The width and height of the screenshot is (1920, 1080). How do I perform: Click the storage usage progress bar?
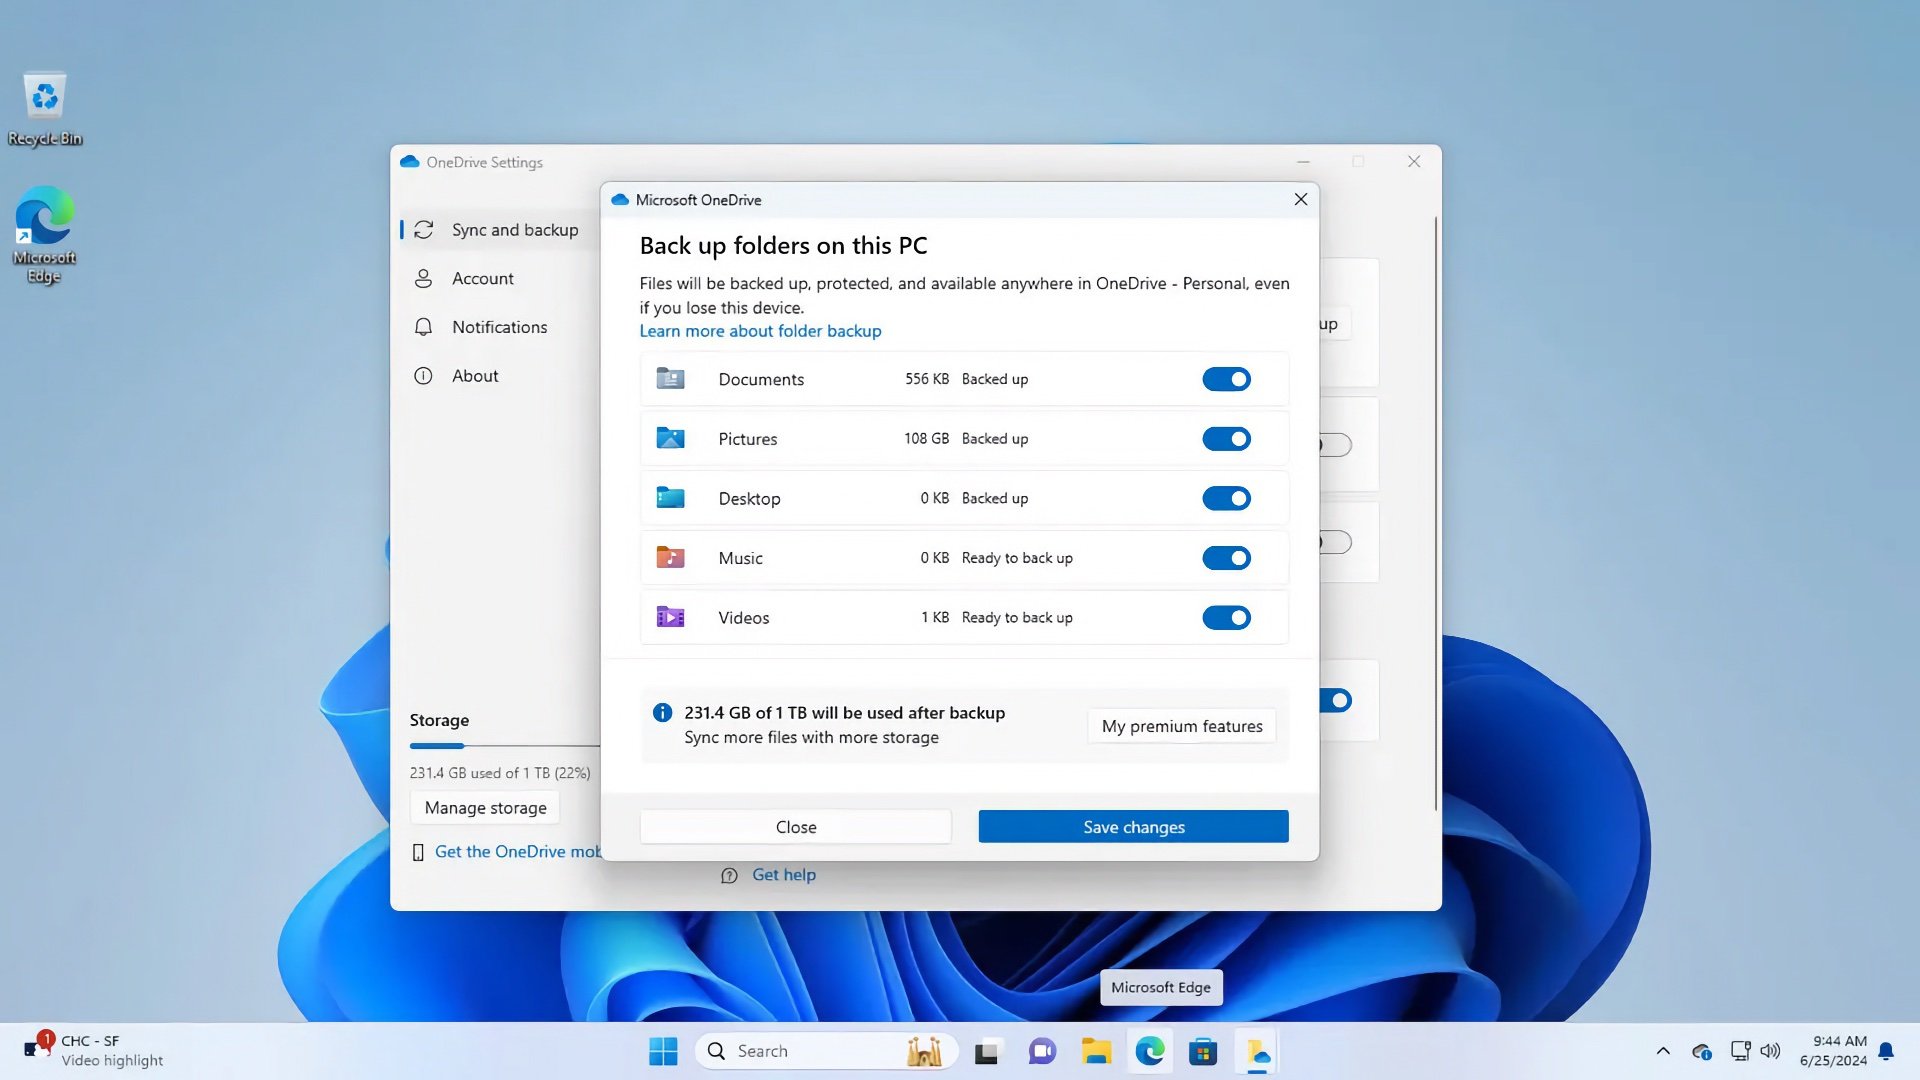point(504,746)
